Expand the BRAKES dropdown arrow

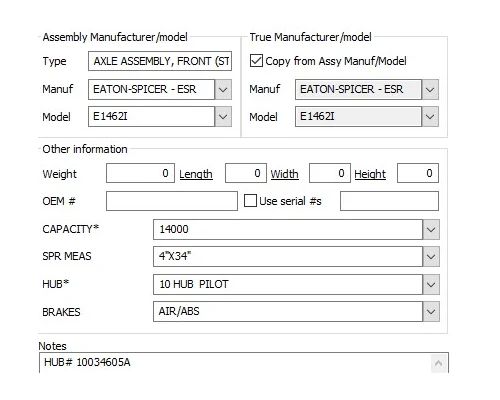click(431, 311)
